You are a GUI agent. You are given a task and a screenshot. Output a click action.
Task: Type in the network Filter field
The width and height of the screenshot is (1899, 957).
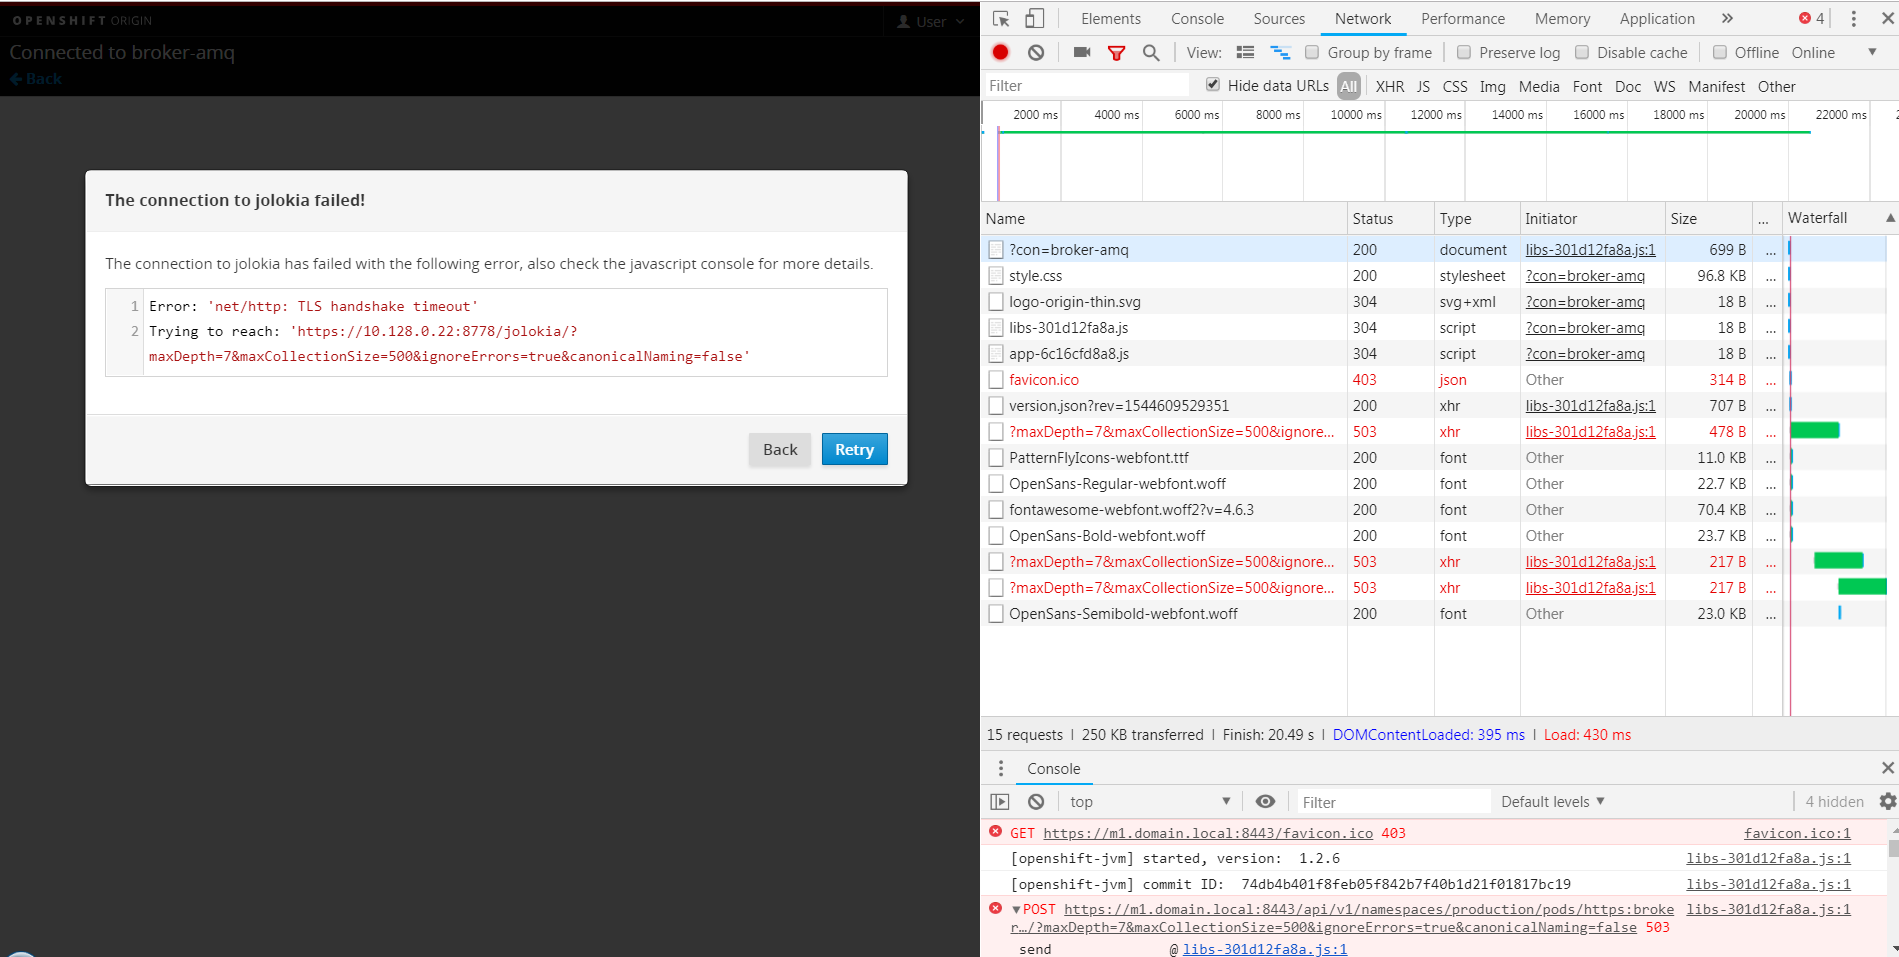(x=1085, y=85)
